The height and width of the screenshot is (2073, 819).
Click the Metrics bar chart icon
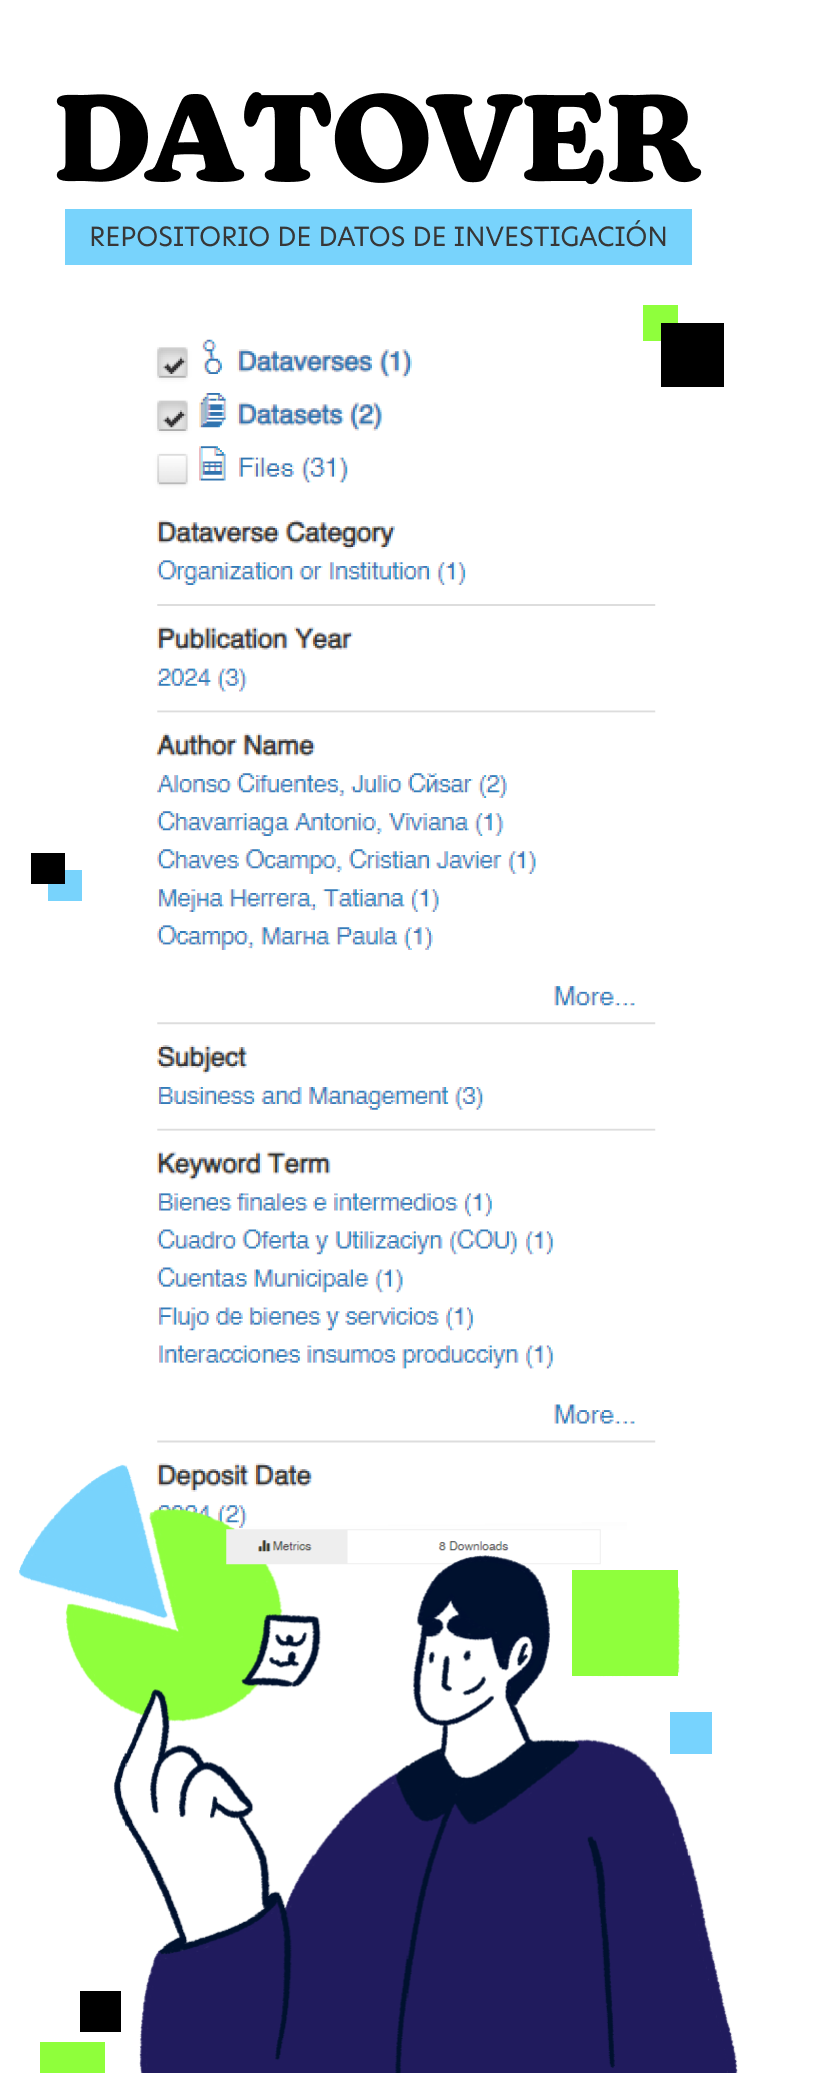pos(264,1546)
